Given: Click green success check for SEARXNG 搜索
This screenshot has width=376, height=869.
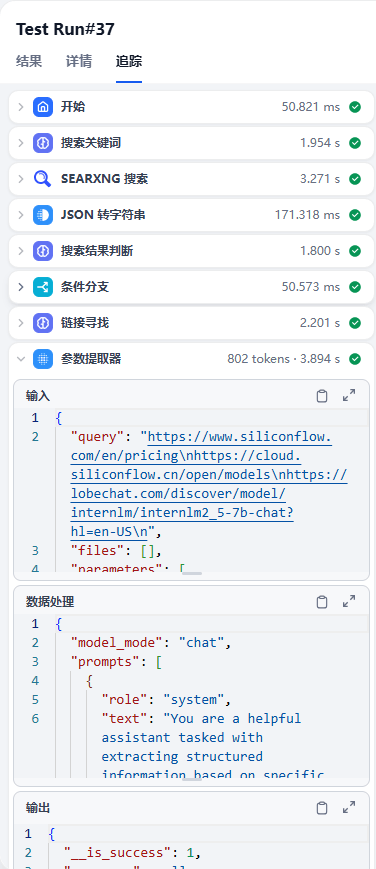Looking at the screenshot, I should point(355,179).
